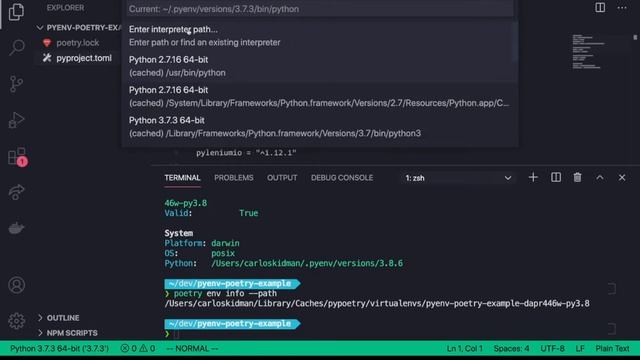The image size is (640, 360).
Task: Click the NORMAL vim mode indicator
Action: (192, 349)
